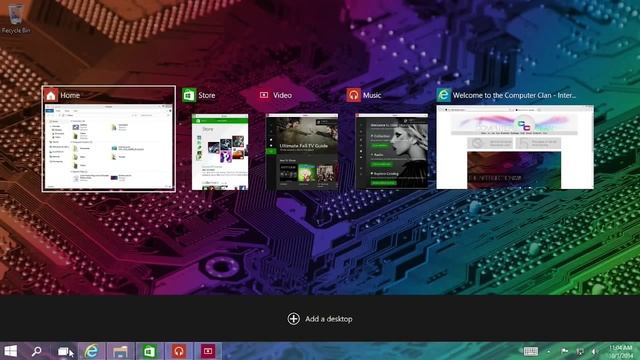Image resolution: width=640 pixels, height=360 pixels.
Task: Select the Music app window thumbnail
Action: click(x=392, y=151)
